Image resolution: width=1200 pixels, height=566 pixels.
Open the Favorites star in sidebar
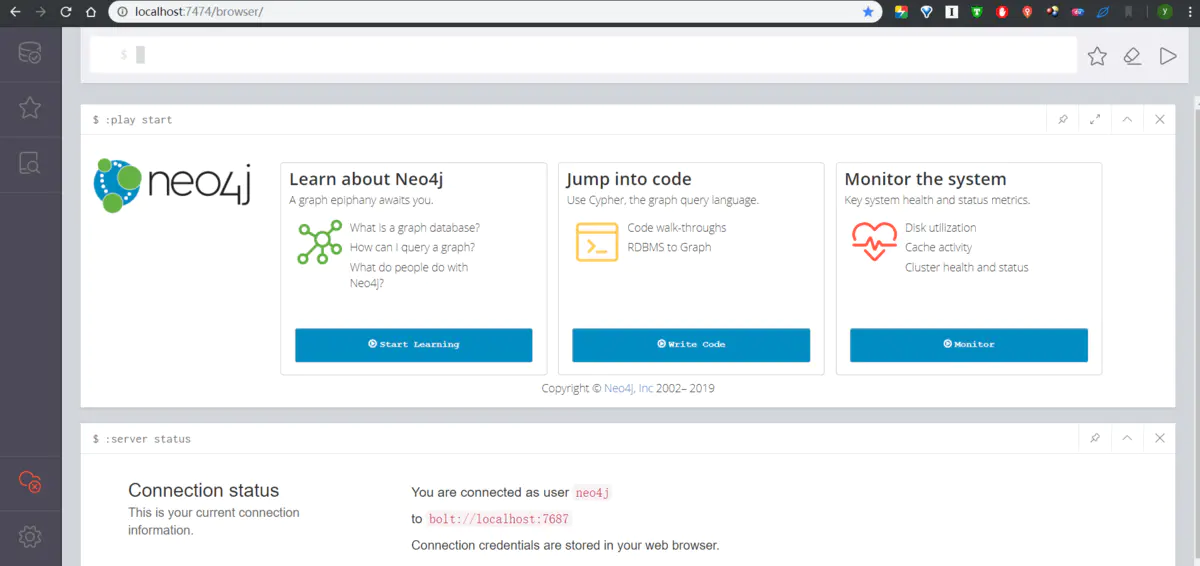pyautogui.click(x=30, y=107)
